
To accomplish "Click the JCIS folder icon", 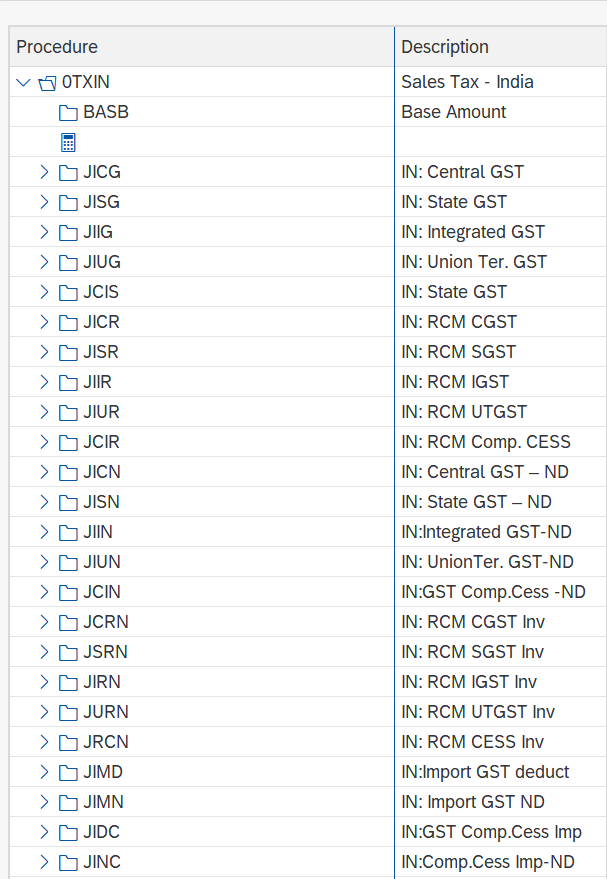I will 68,293.
